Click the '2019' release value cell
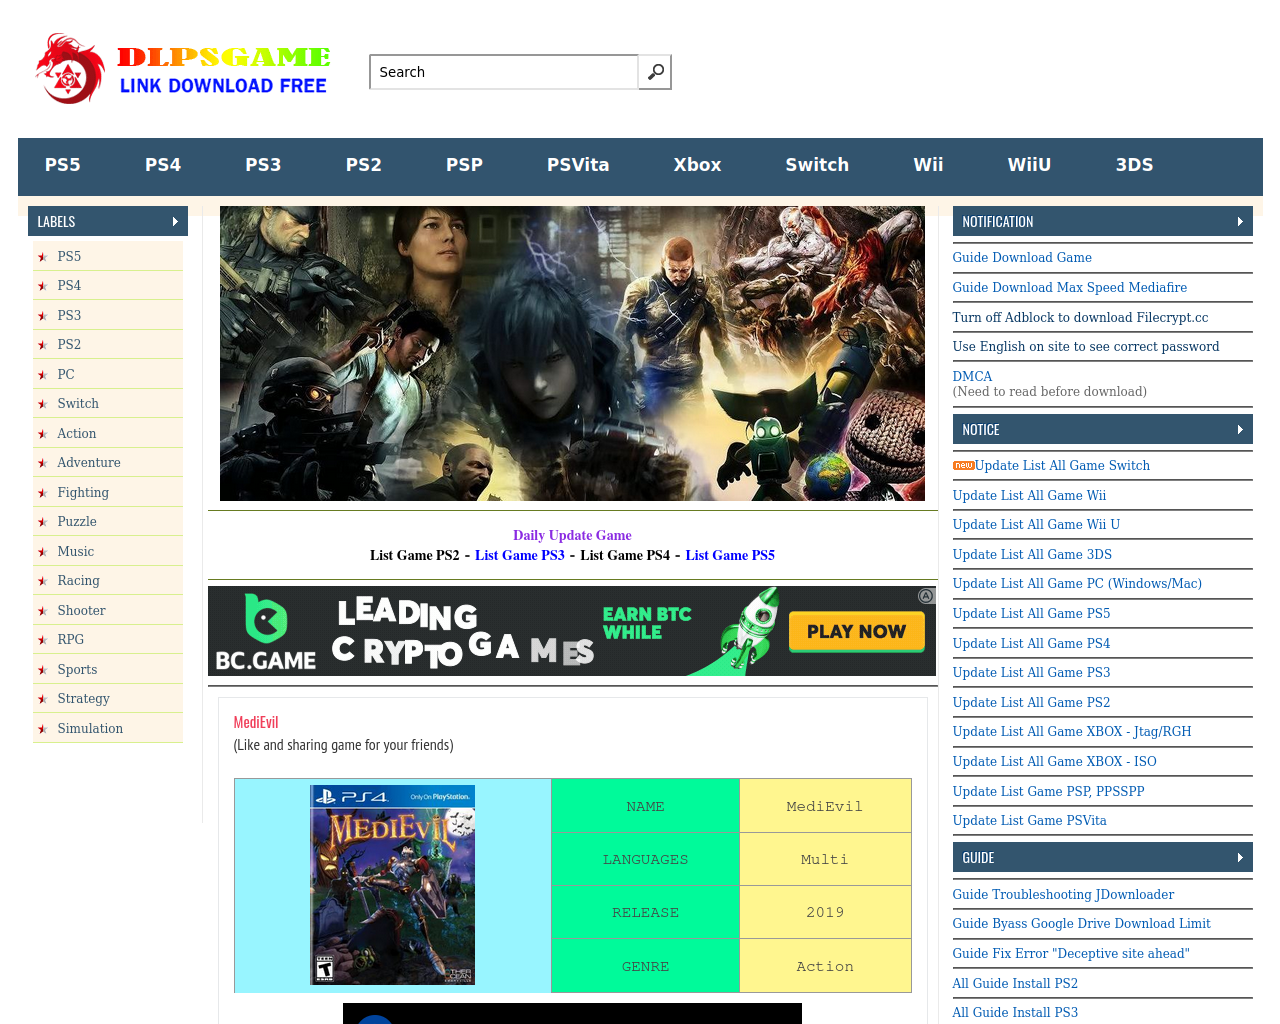 [x=825, y=912]
